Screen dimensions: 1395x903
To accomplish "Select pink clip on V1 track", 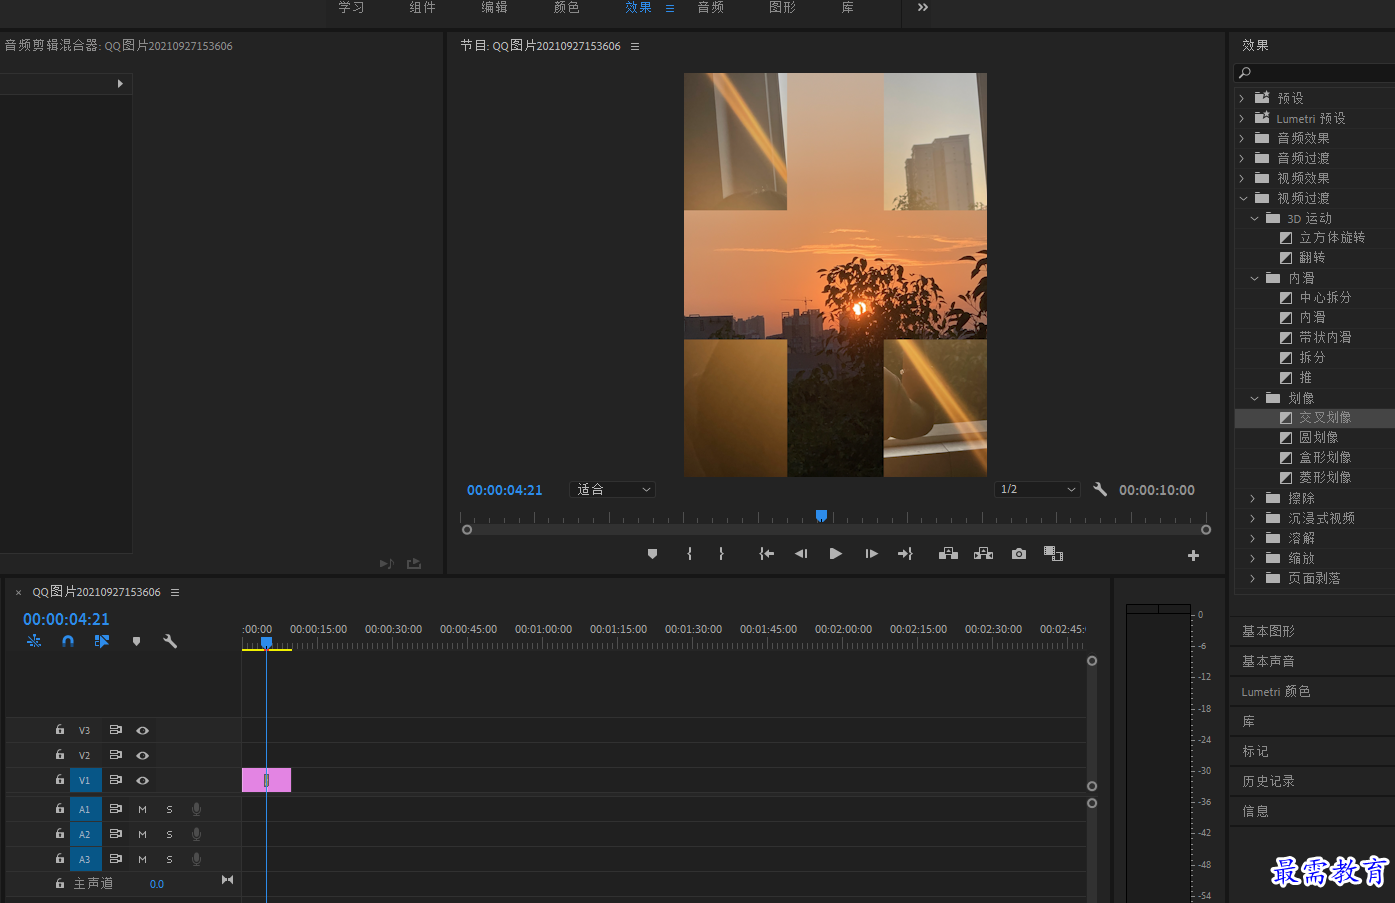I will (x=266, y=780).
